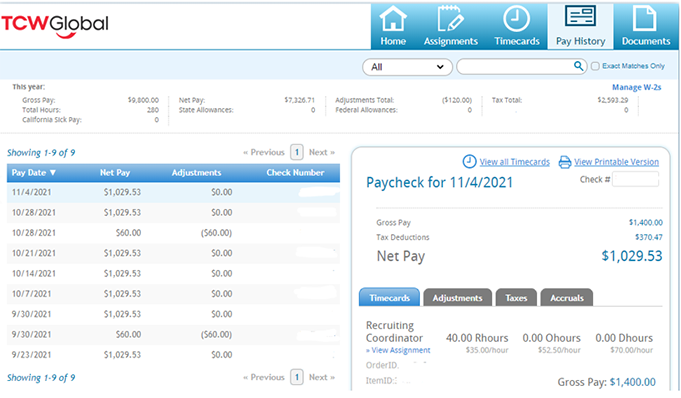Click the Check # field
This screenshot has height=398, width=681.
pyautogui.click(x=635, y=179)
